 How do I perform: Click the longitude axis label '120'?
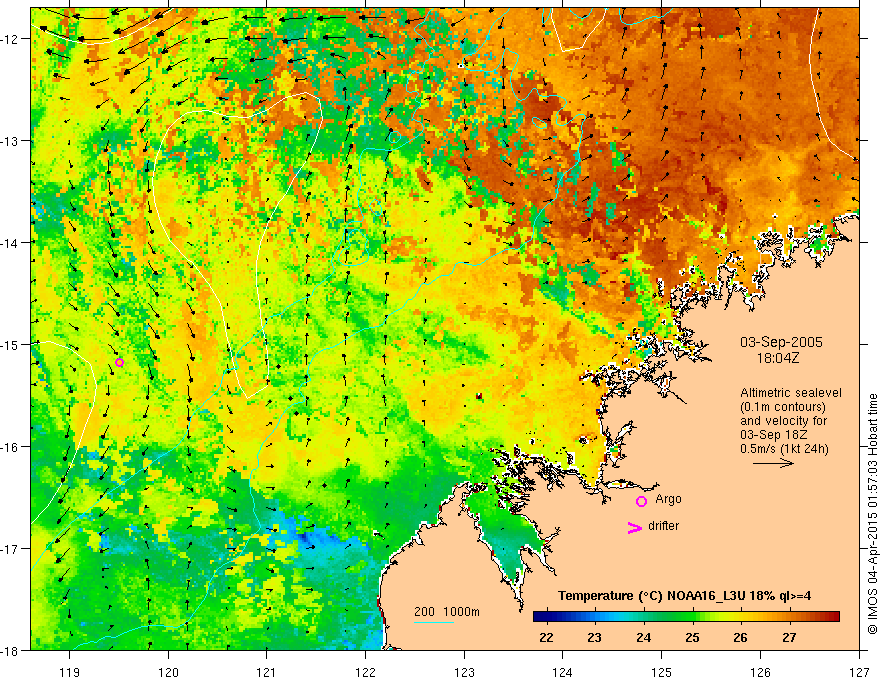[x=168, y=672]
